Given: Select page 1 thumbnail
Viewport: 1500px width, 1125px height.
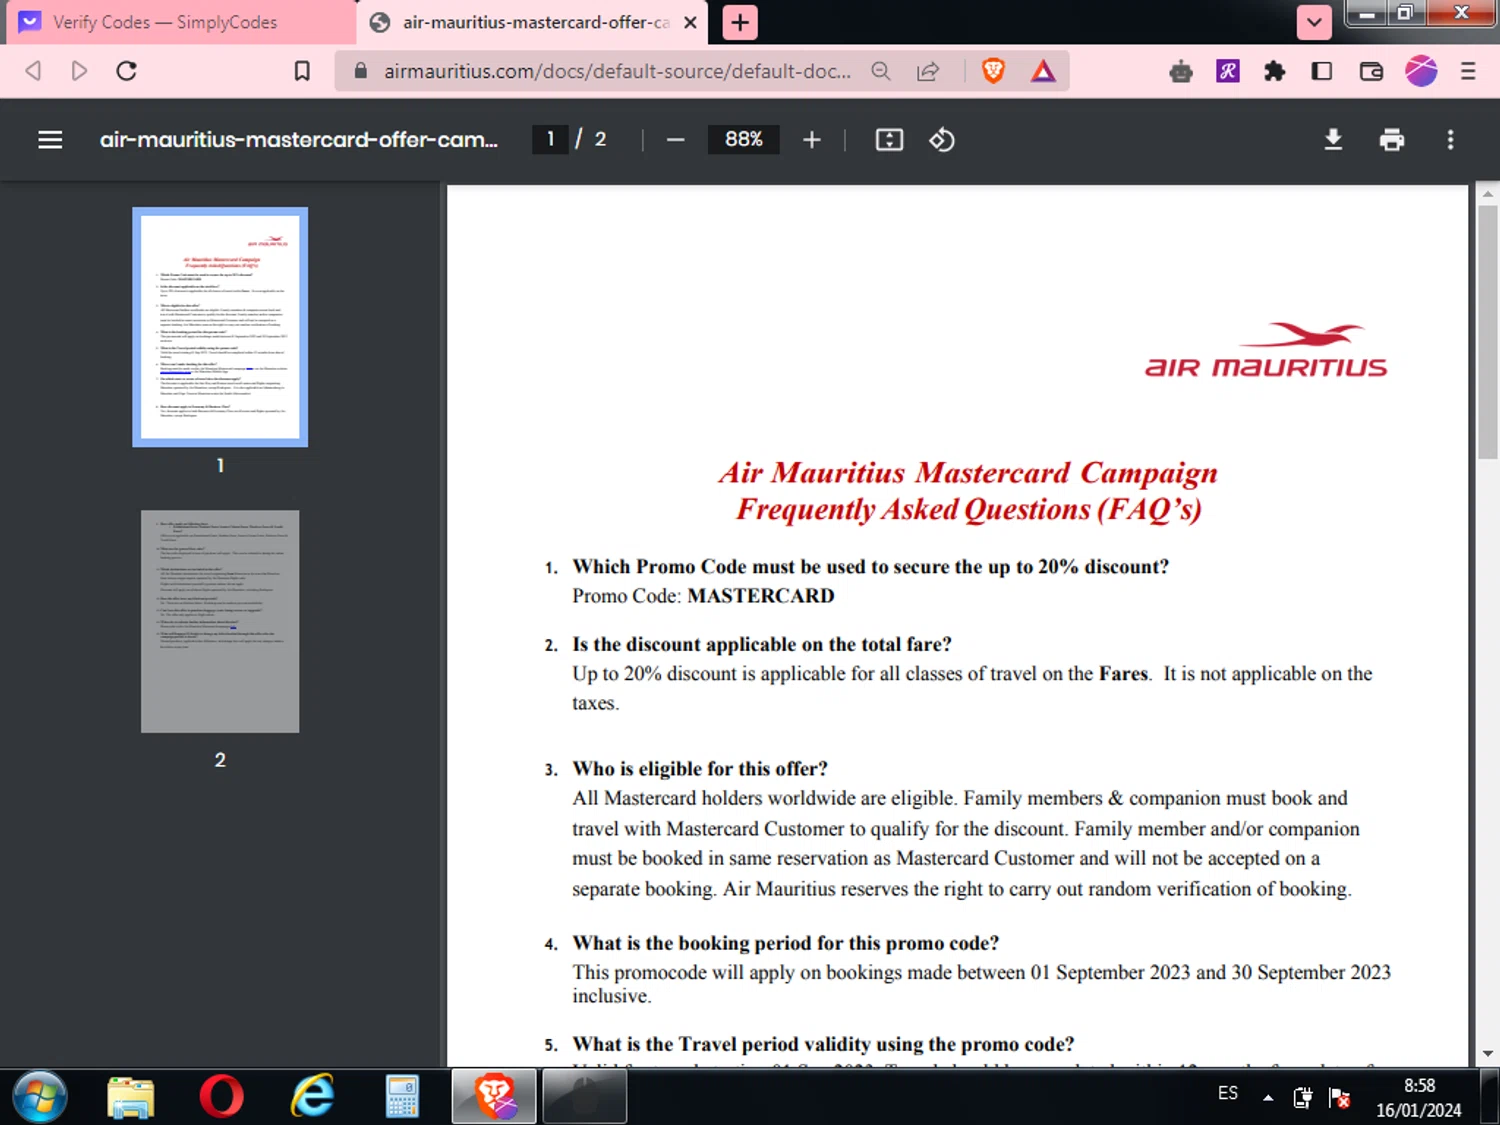Looking at the screenshot, I should (x=220, y=327).
